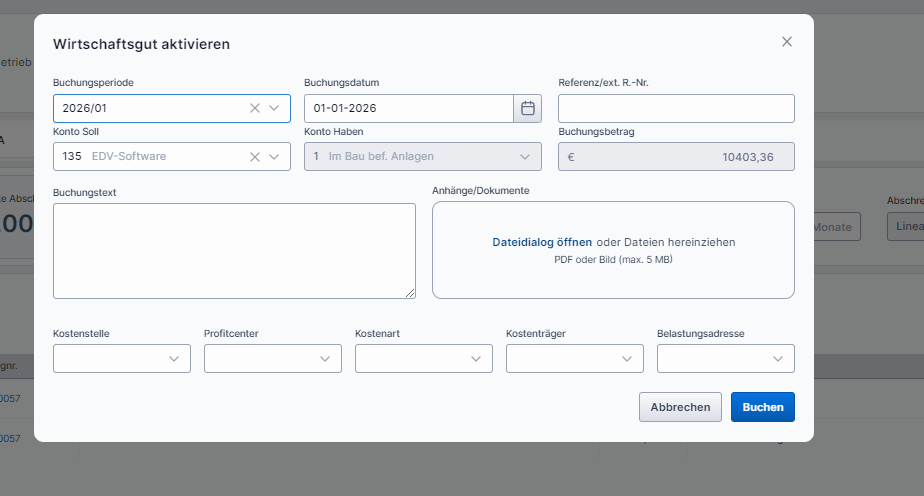Focus the Referenz/ext. R.-Nr. field
This screenshot has height=496, width=924.
point(676,108)
